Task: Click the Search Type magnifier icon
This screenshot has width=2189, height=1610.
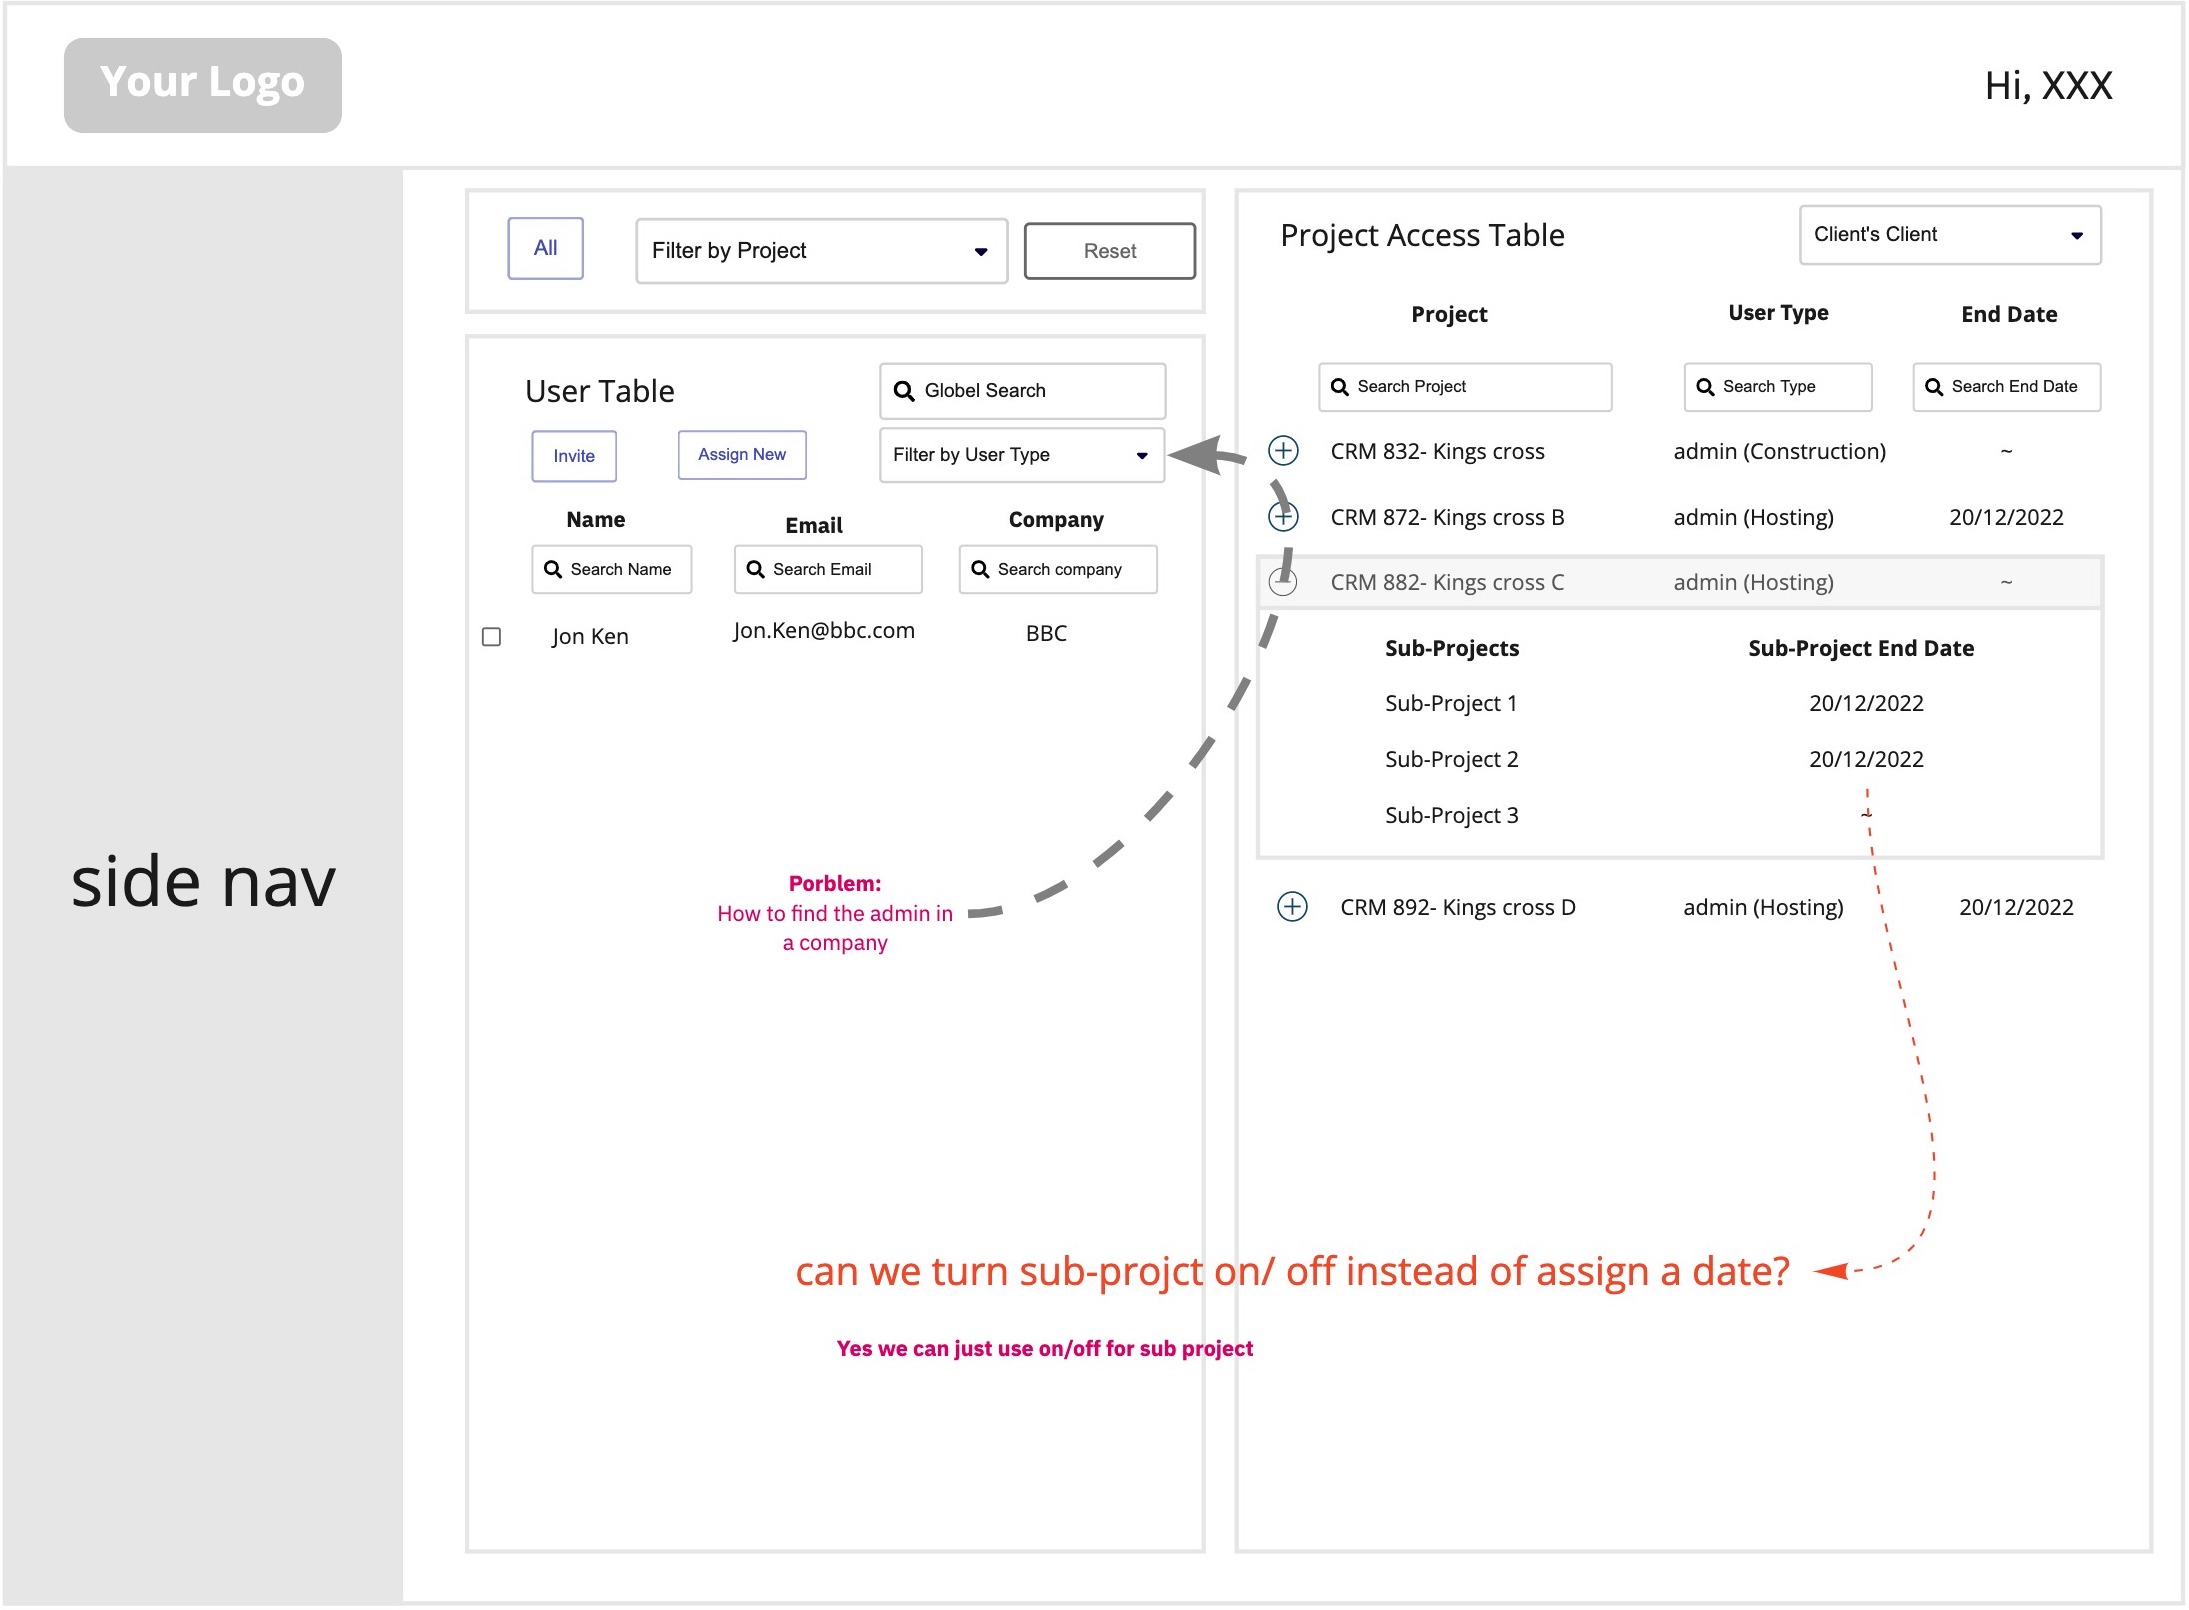Action: (1705, 387)
